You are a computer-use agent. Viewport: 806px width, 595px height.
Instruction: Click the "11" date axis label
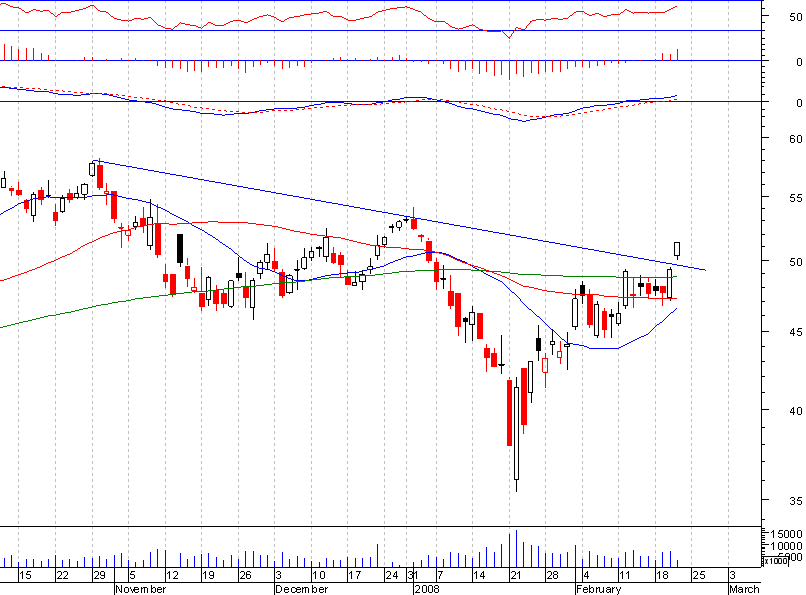coord(625,575)
